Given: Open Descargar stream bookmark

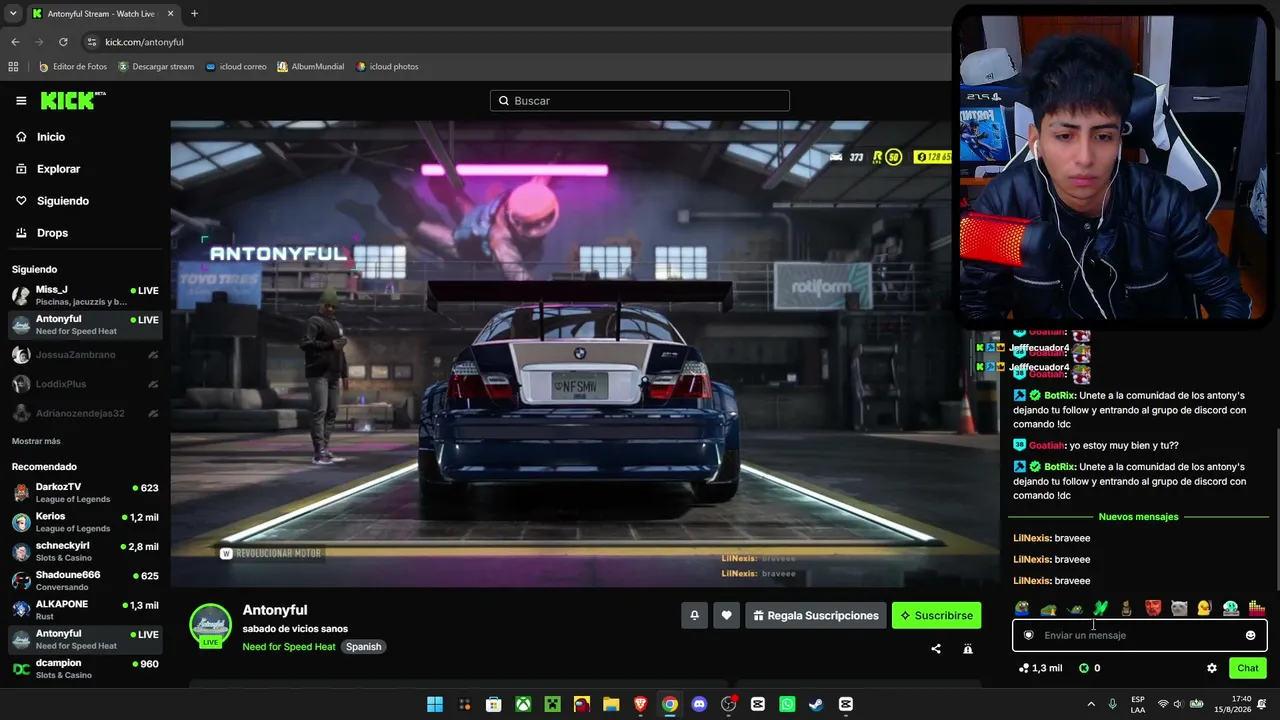Looking at the screenshot, I should (x=156, y=67).
